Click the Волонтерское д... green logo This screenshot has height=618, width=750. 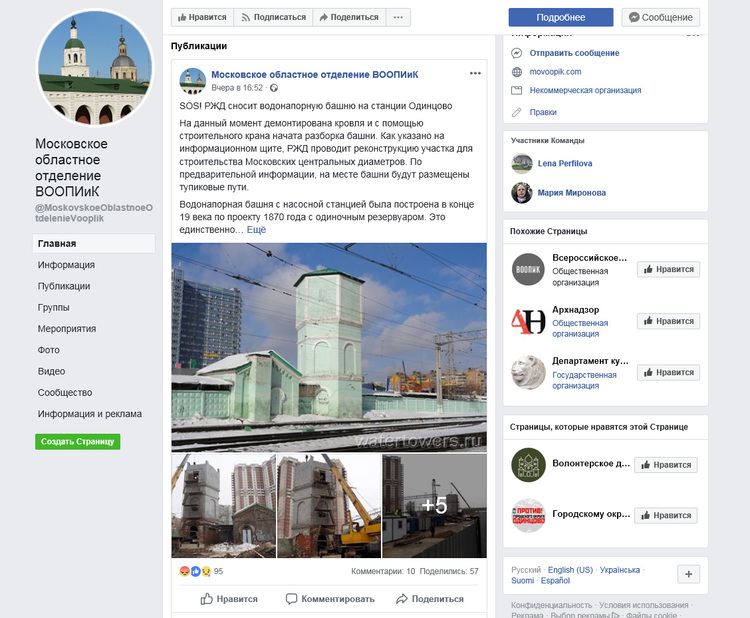(528, 464)
